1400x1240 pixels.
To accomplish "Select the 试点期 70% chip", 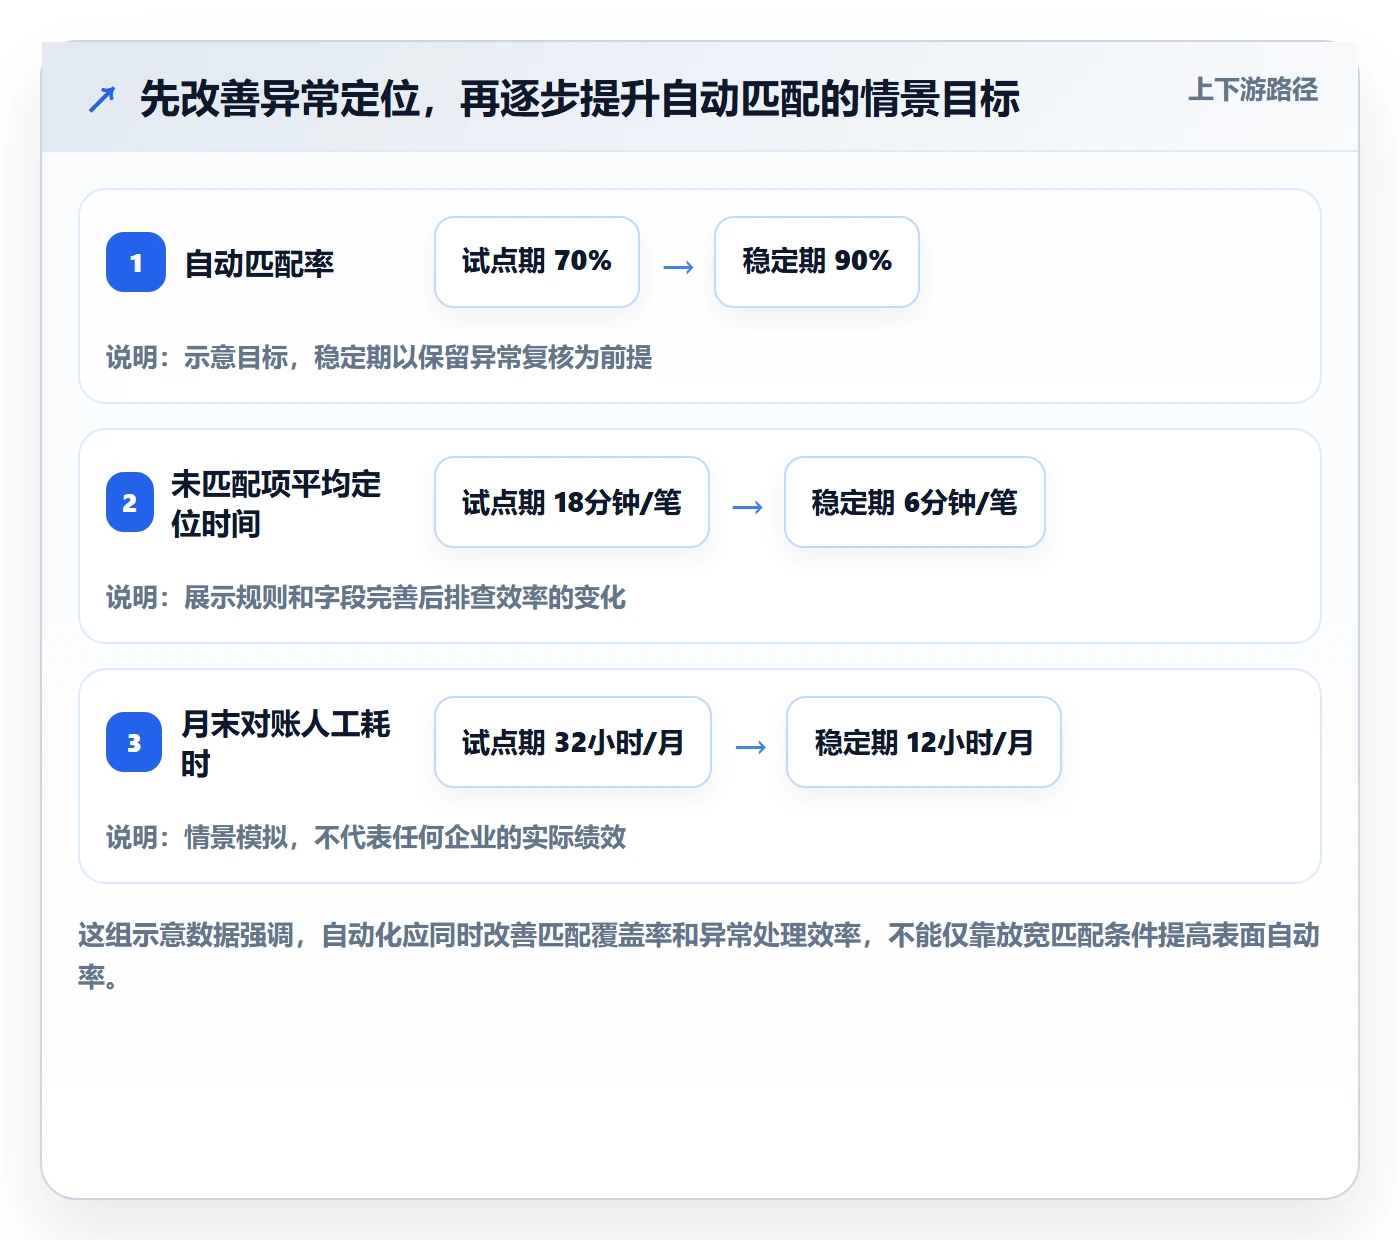I will [x=537, y=262].
